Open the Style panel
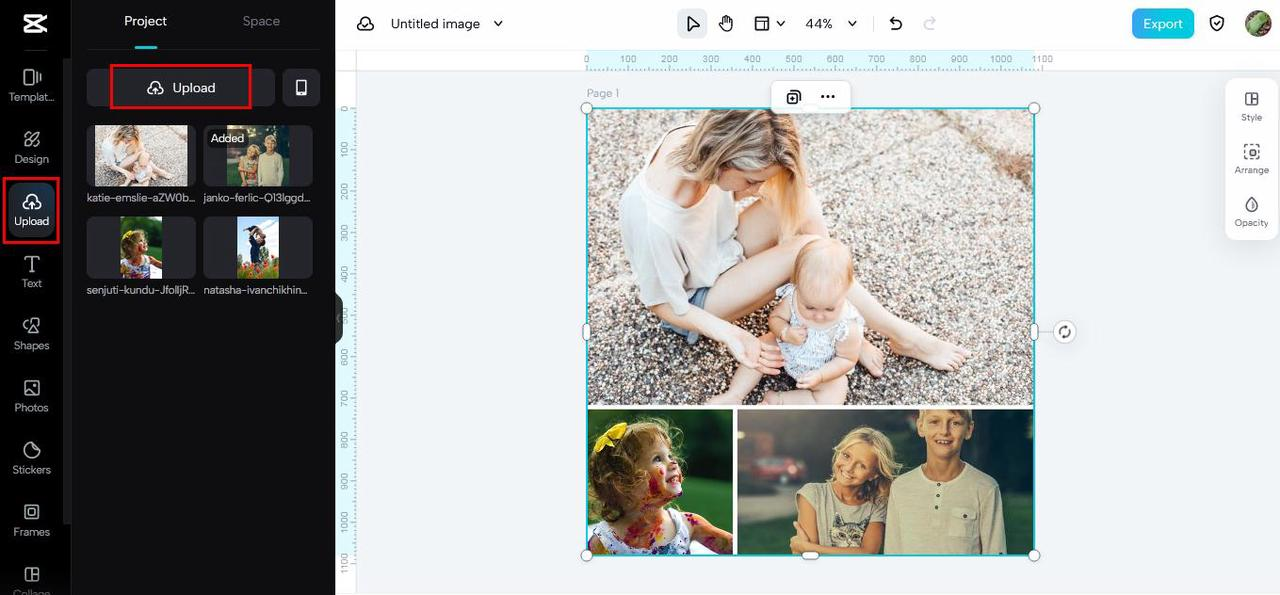The image size is (1280, 595). coord(1251,106)
